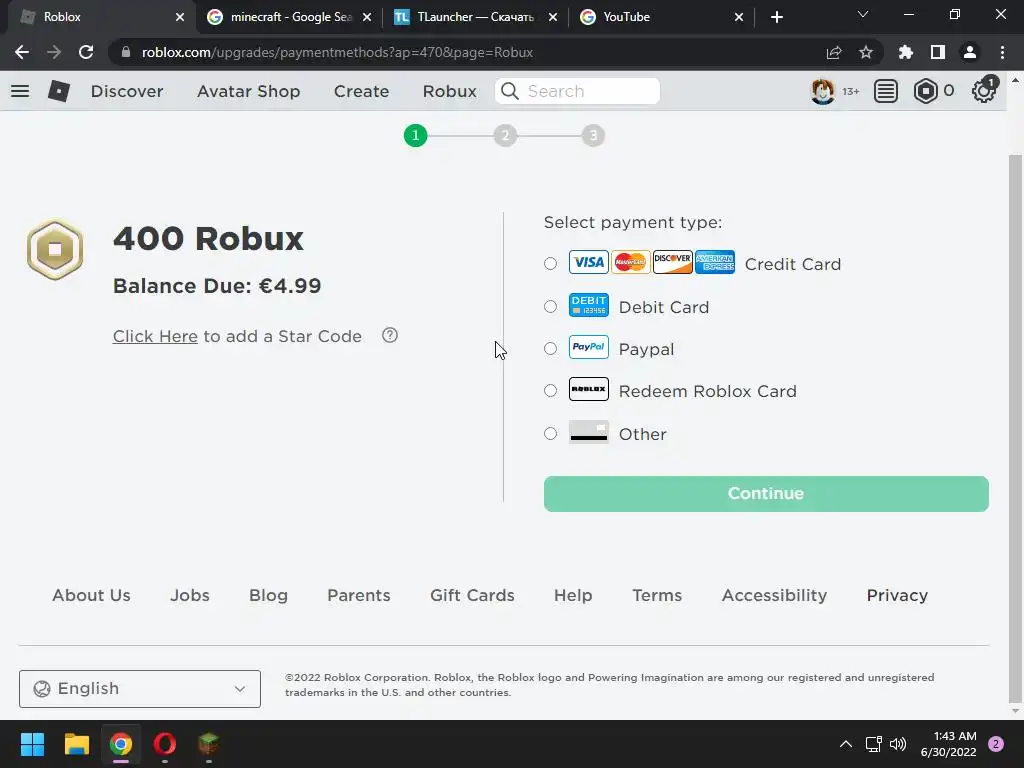Open the settings gear icon

[x=984, y=91]
